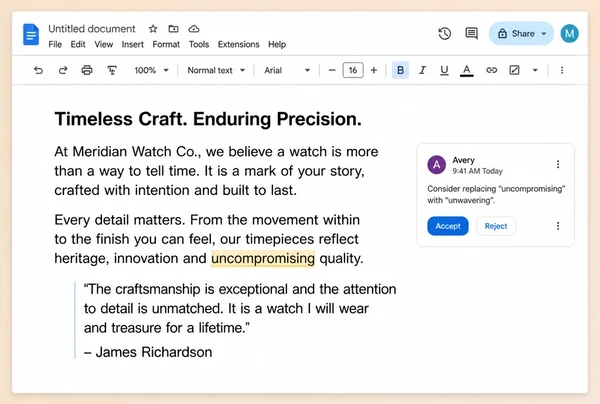
Task: Open the toolbar more options menu
Action: [x=562, y=70]
